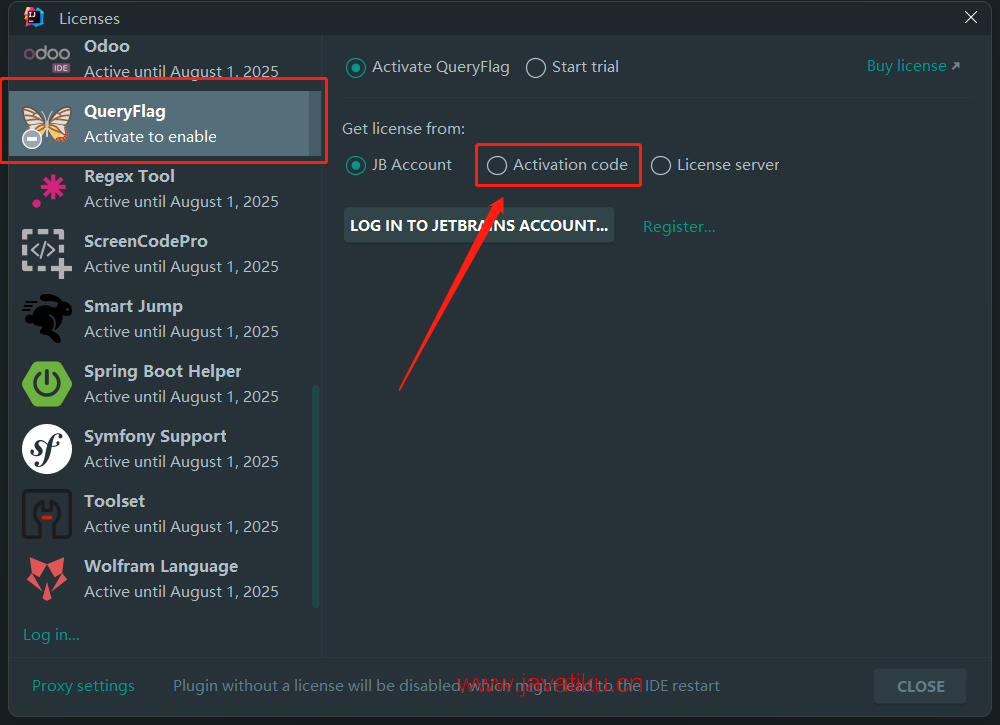Click the Symfony Support sf icon

click(x=47, y=449)
